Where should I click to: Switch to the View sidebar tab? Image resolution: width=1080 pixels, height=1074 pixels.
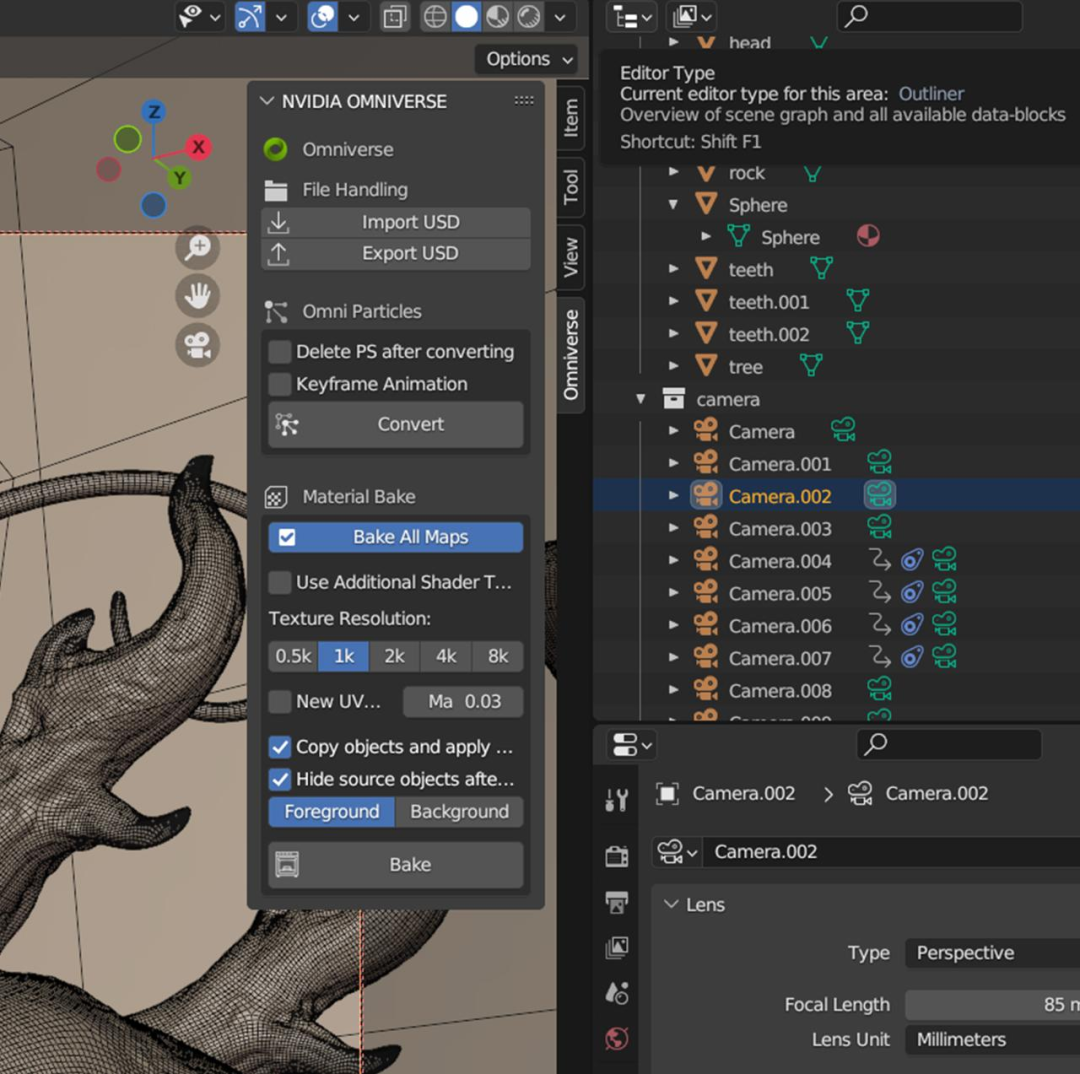[x=571, y=257]
